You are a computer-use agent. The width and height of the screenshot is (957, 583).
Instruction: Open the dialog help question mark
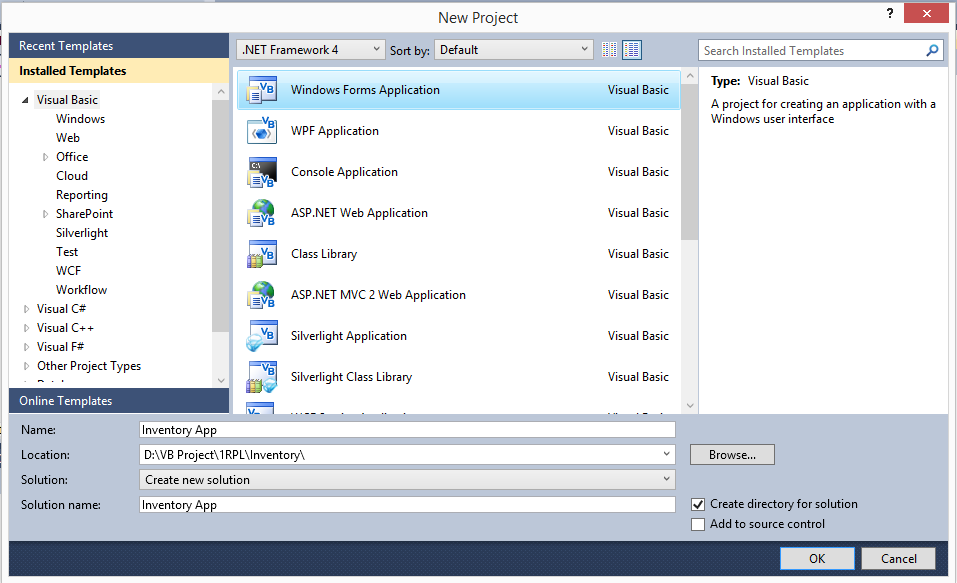[x=889, y=13]
